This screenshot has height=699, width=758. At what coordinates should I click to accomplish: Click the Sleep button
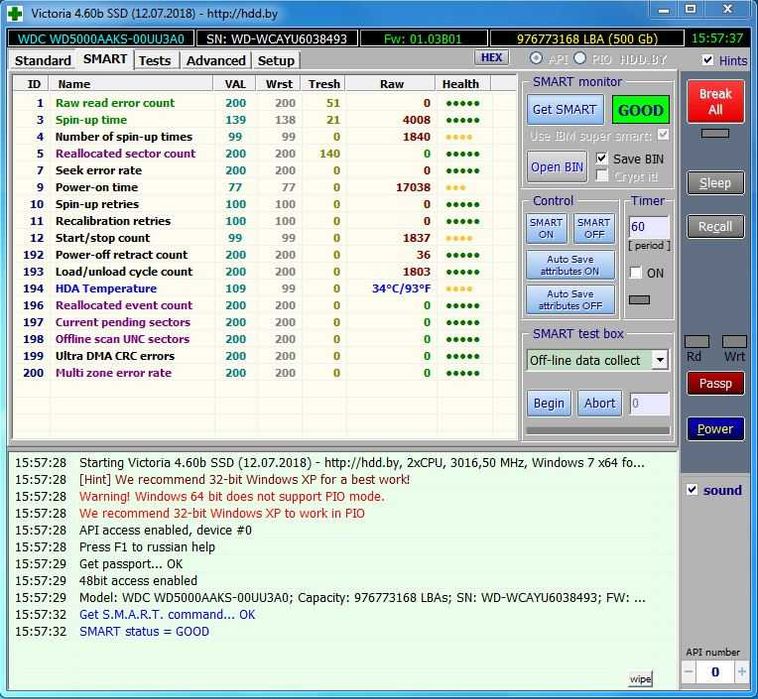click(x=715, y=183)
